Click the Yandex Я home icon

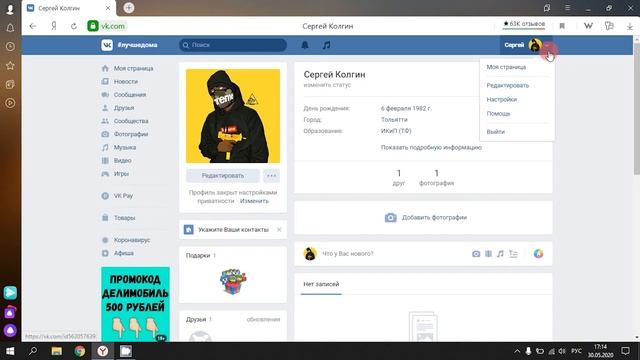53,26
